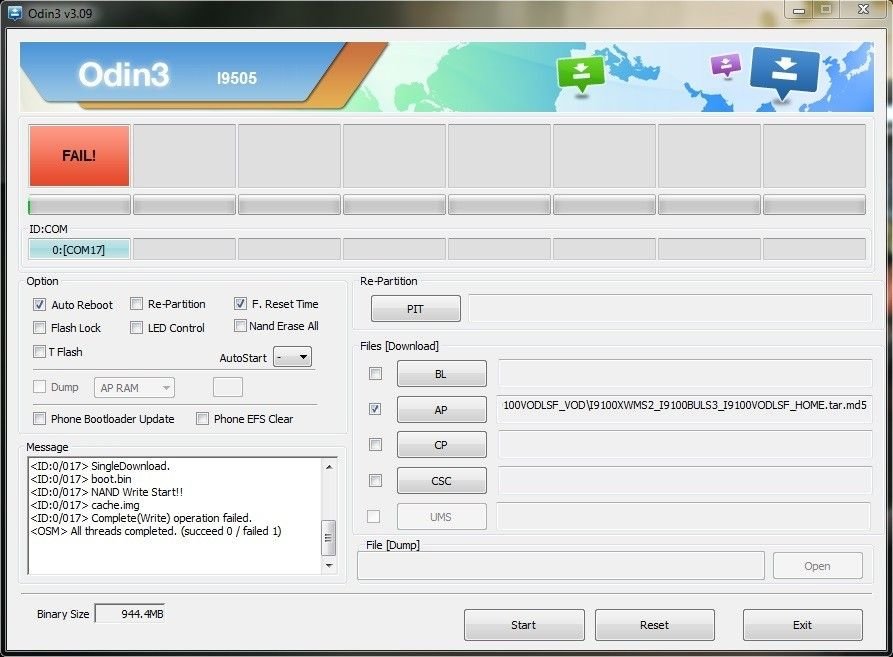Expand the AP RAM dump dropdown
This screenshot has width=893, height=657.
(x=135, y=388)
